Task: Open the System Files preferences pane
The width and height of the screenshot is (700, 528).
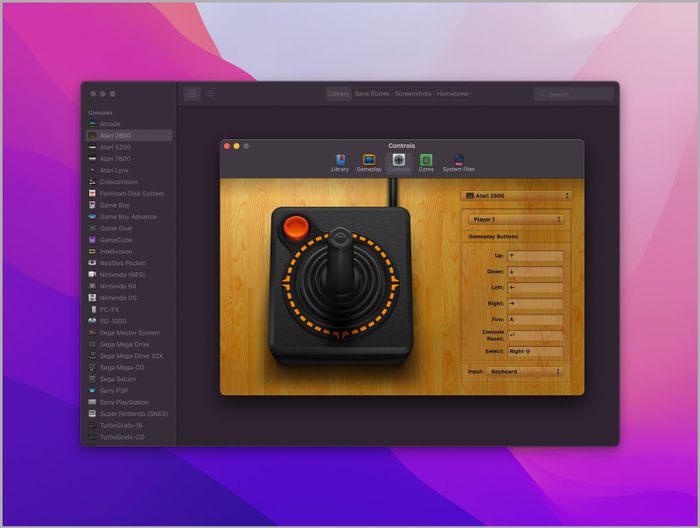Action: click(458, 162)
